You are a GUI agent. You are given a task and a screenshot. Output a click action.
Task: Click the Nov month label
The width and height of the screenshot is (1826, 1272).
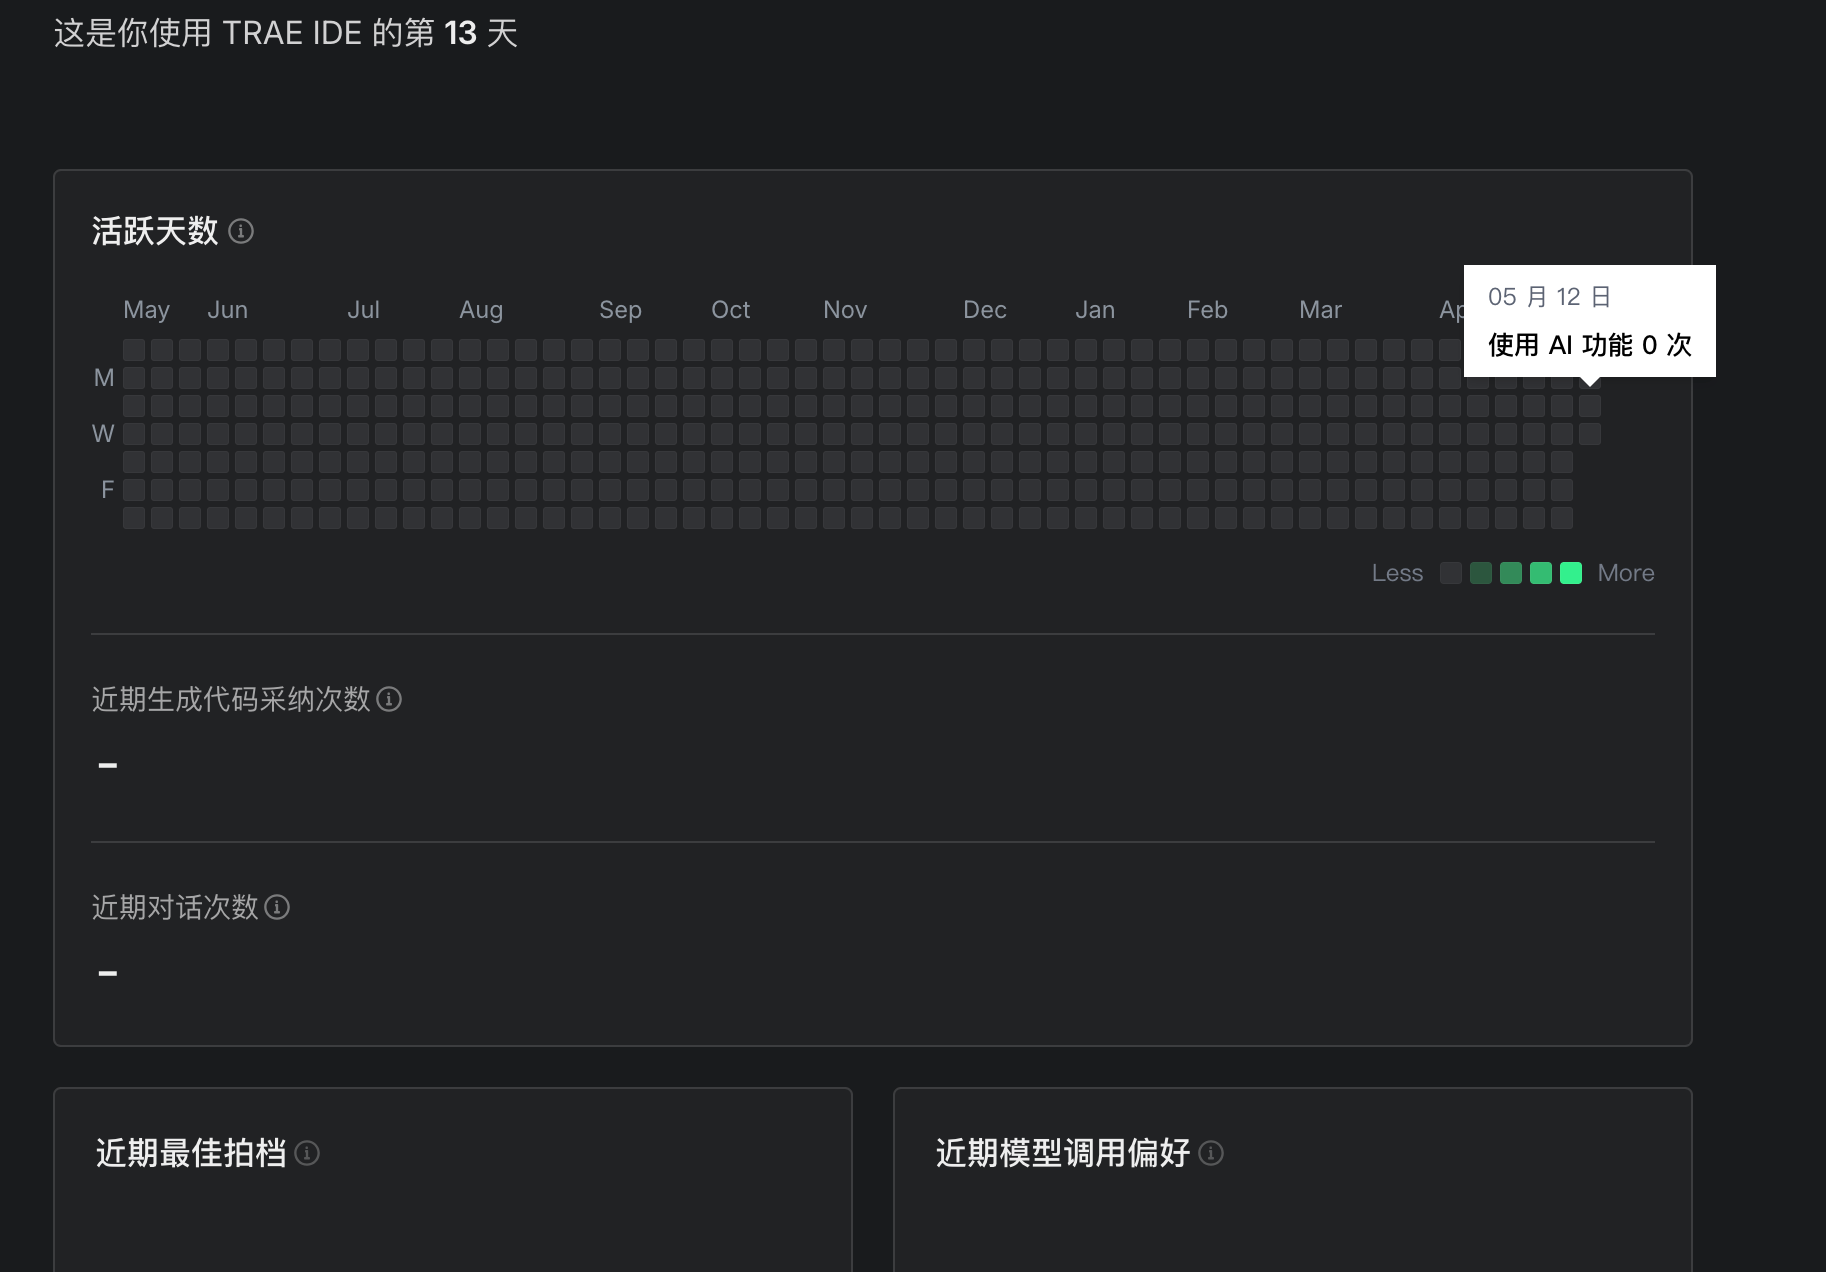(x=845, y=310)
